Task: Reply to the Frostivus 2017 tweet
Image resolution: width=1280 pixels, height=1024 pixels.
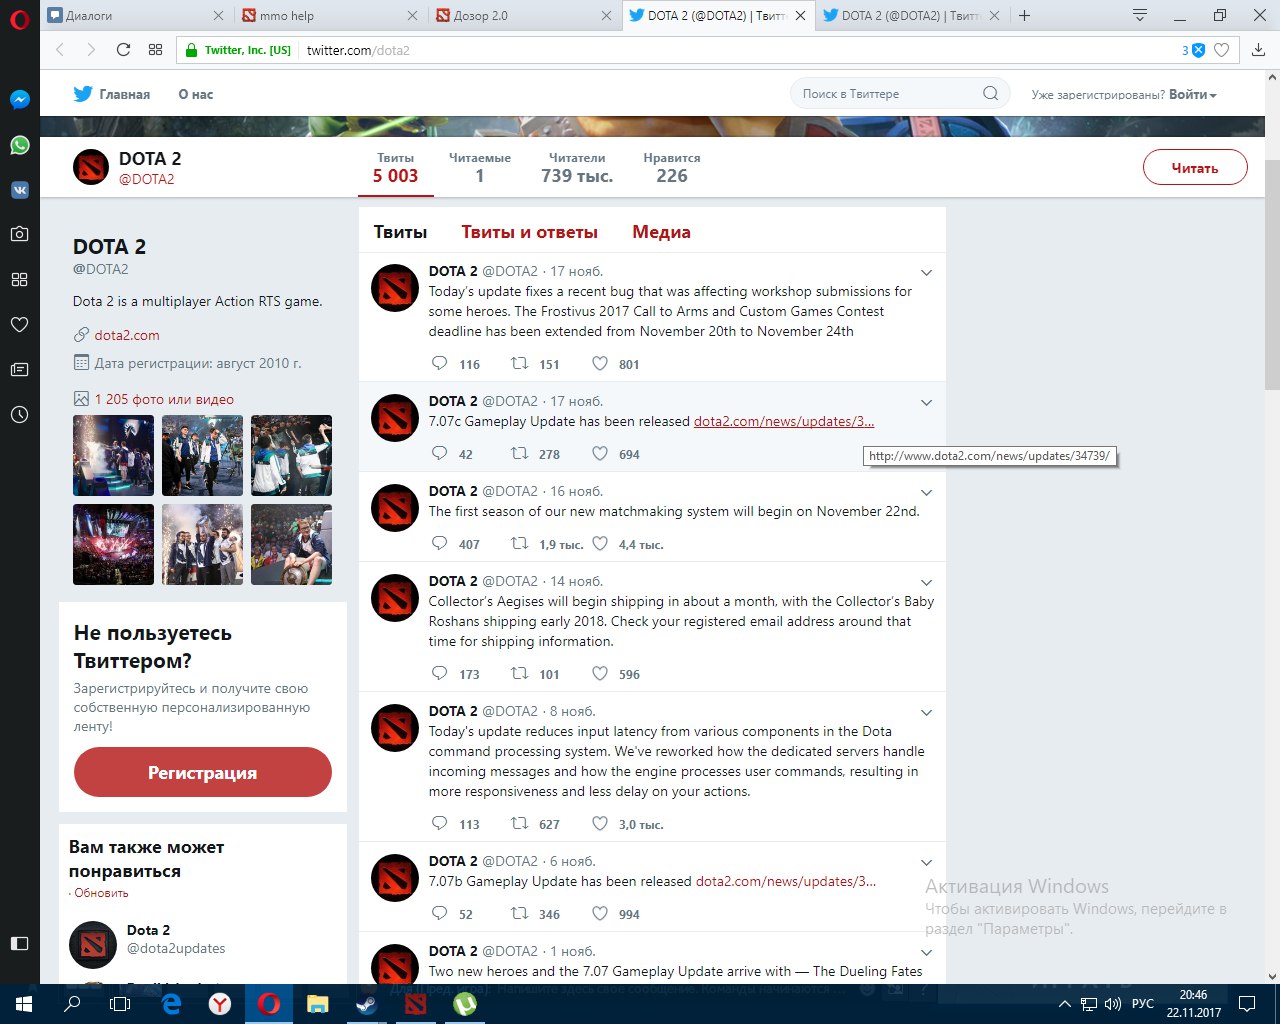Action: pyautogui.click(x=439, y=364)
